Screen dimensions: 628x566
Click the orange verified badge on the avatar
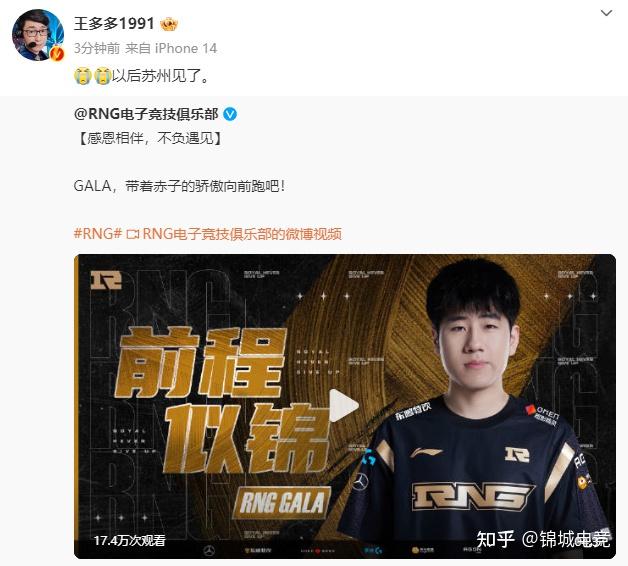[x=57, y=53]
